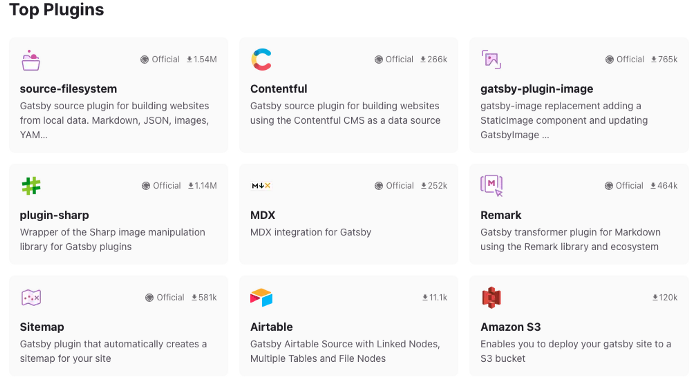Click the Airtable 11.1k download count

tap(435, 297)
